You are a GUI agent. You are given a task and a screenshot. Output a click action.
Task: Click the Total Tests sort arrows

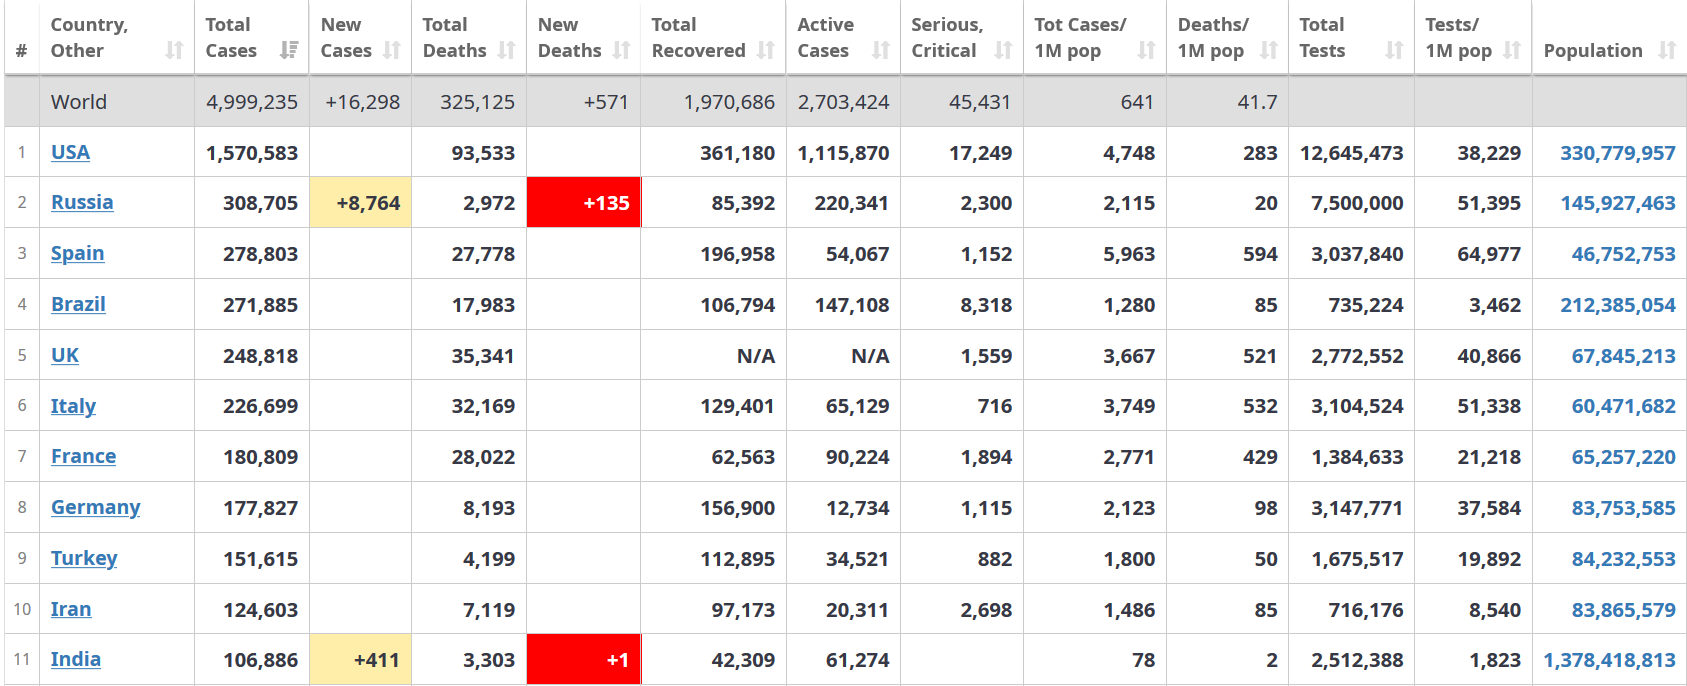pos(1395,50)
